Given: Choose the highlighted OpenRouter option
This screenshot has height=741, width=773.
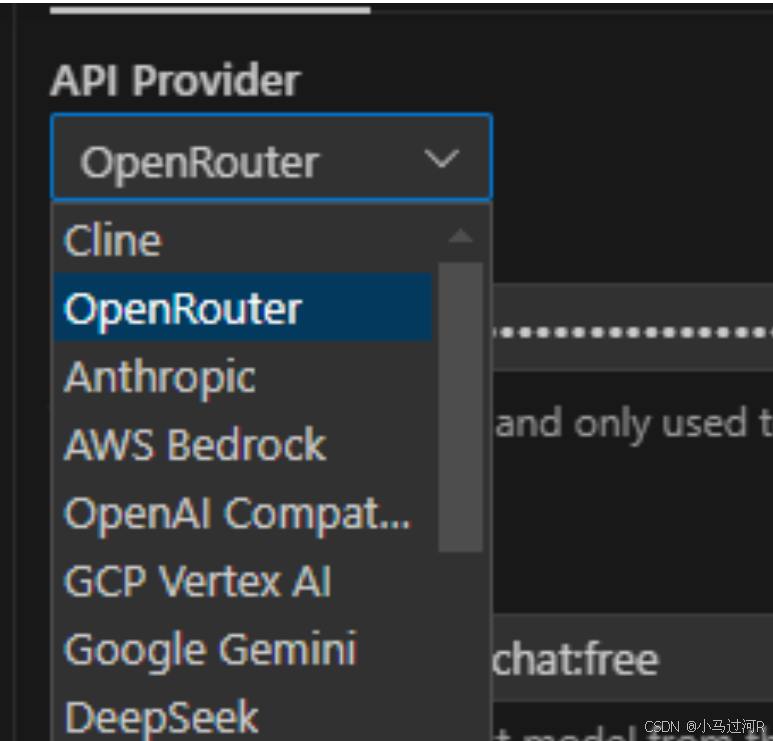Looking at the screenshot, I should click(243, 307).
